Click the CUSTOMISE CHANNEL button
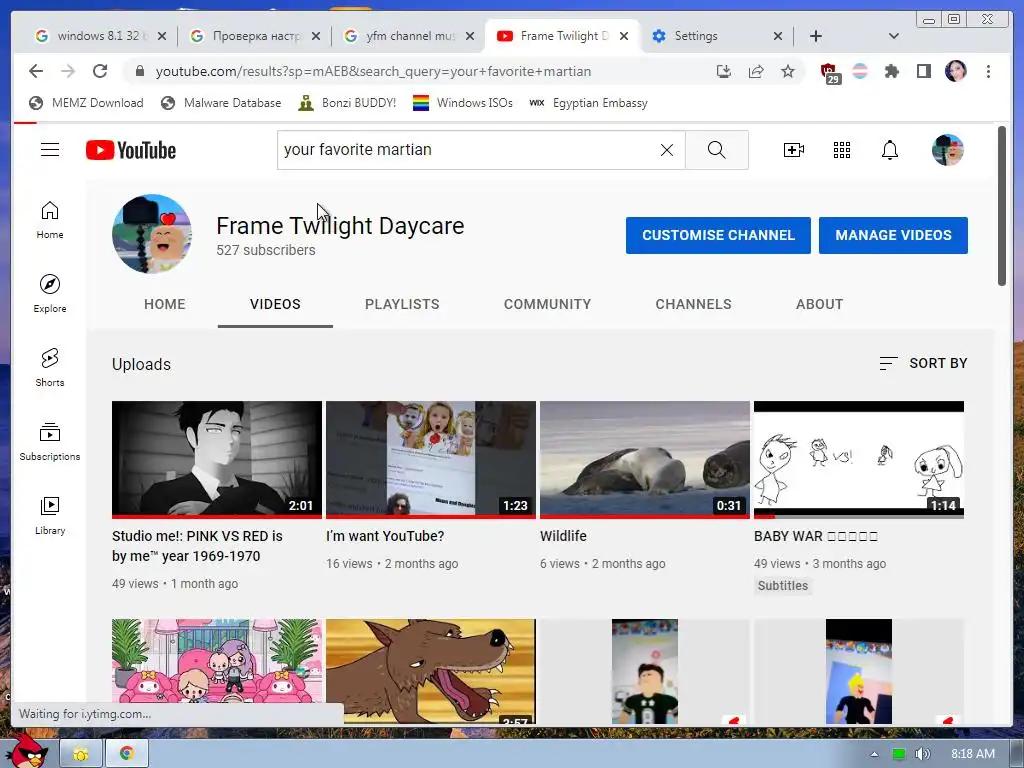The height and width of the screenshot is (768, 1024). [718, 235]
